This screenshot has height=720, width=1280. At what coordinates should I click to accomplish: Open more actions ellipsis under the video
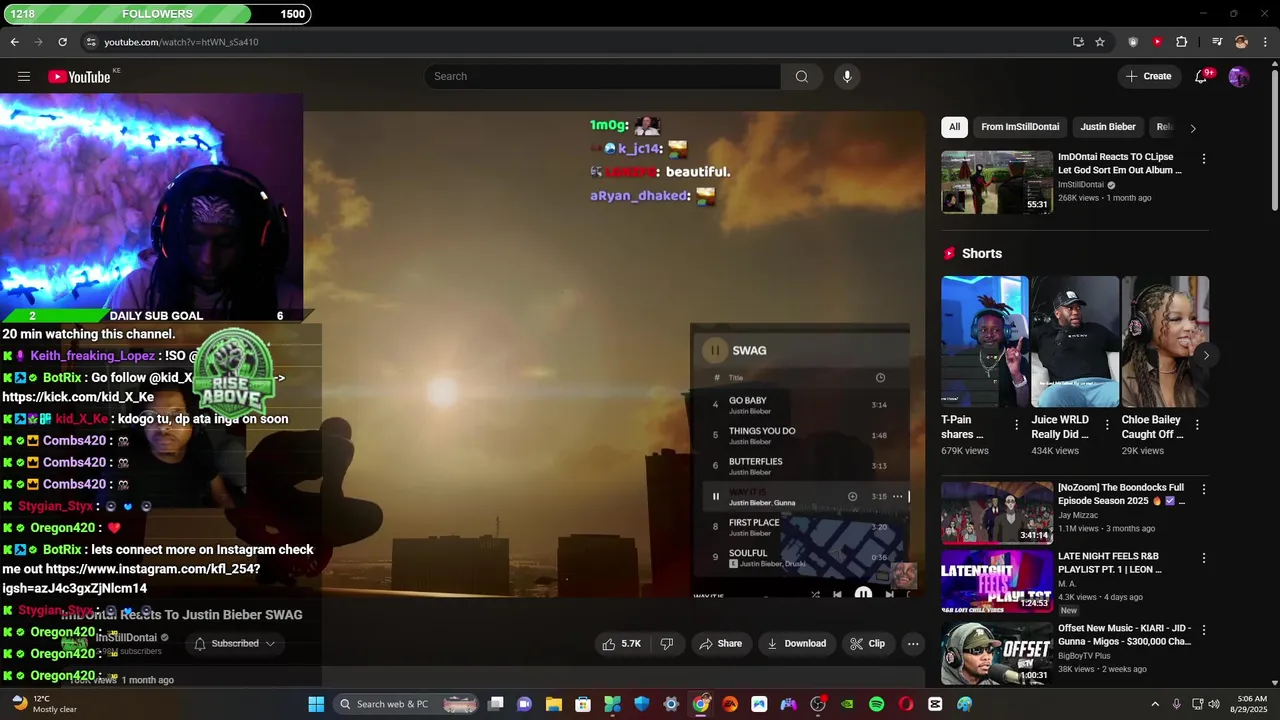point(913,644)
